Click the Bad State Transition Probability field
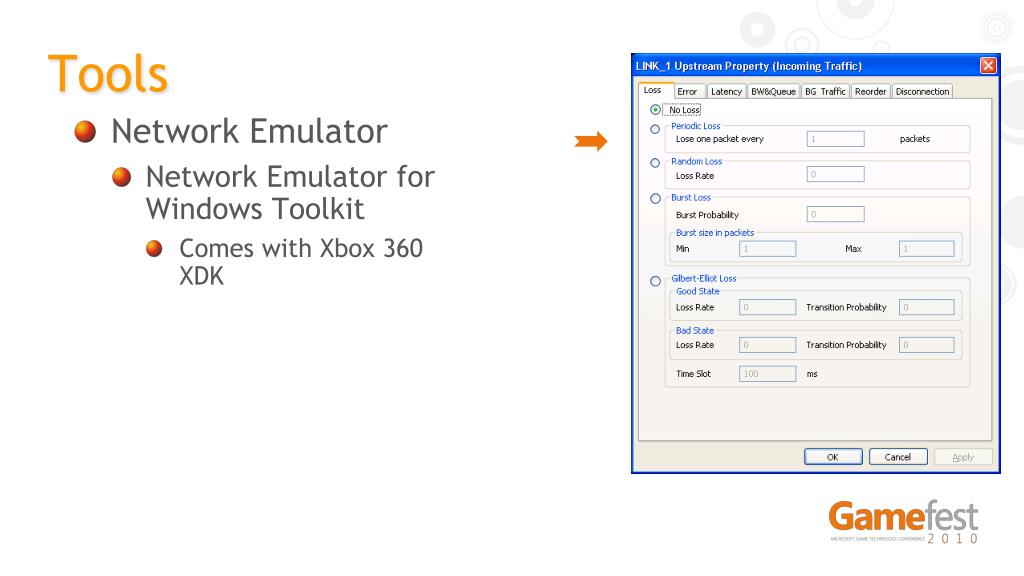The height and width of the screenshot is (576, 1024). (927, 345)
